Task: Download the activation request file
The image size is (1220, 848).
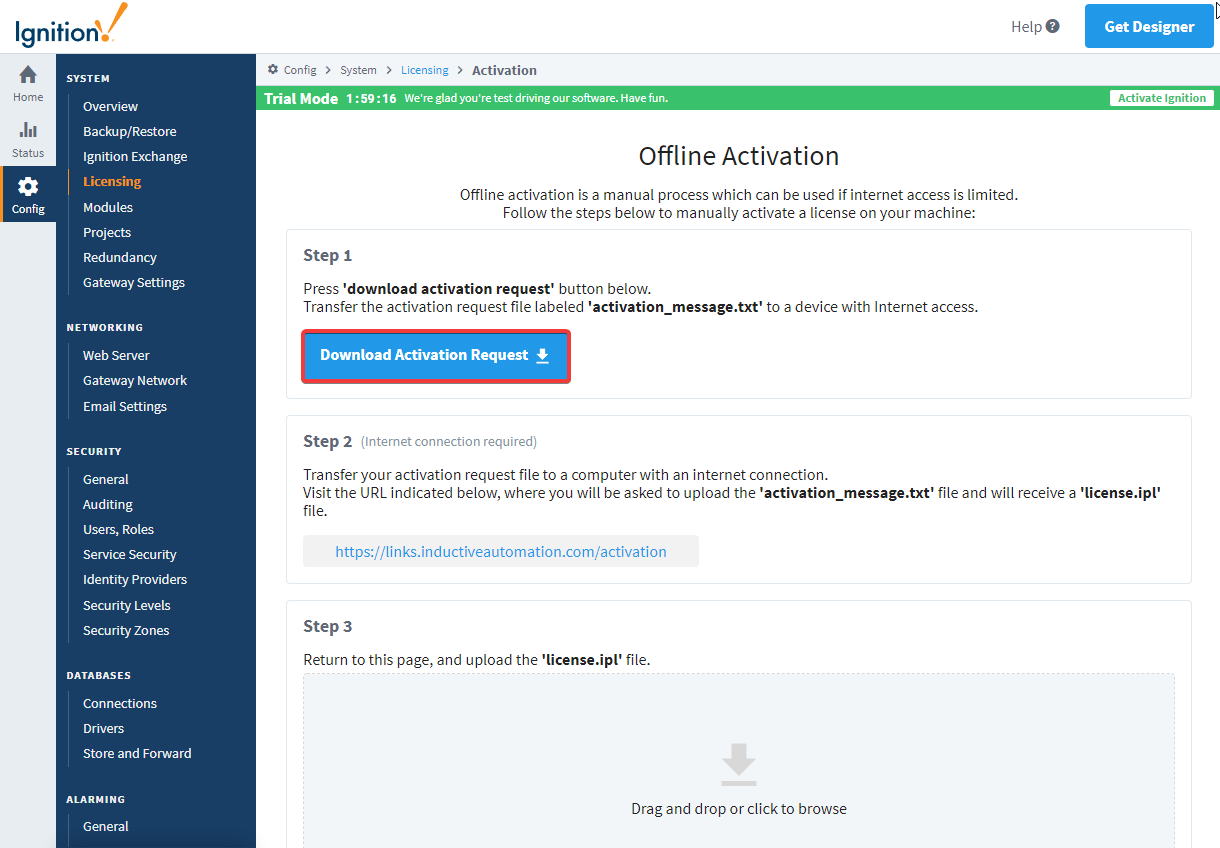Action: (435, 356)
